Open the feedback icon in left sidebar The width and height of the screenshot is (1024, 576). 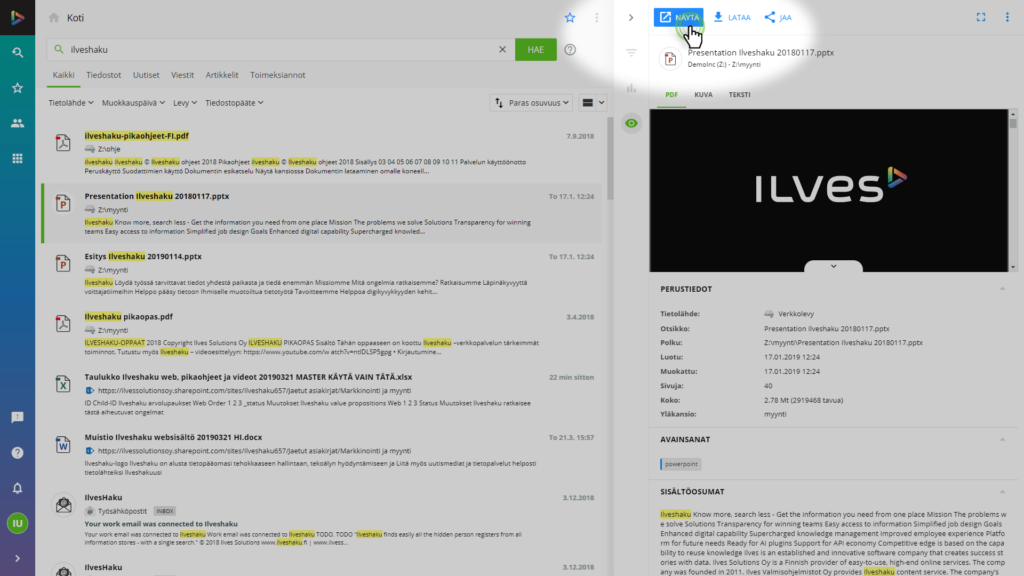[x=18, y=417]
